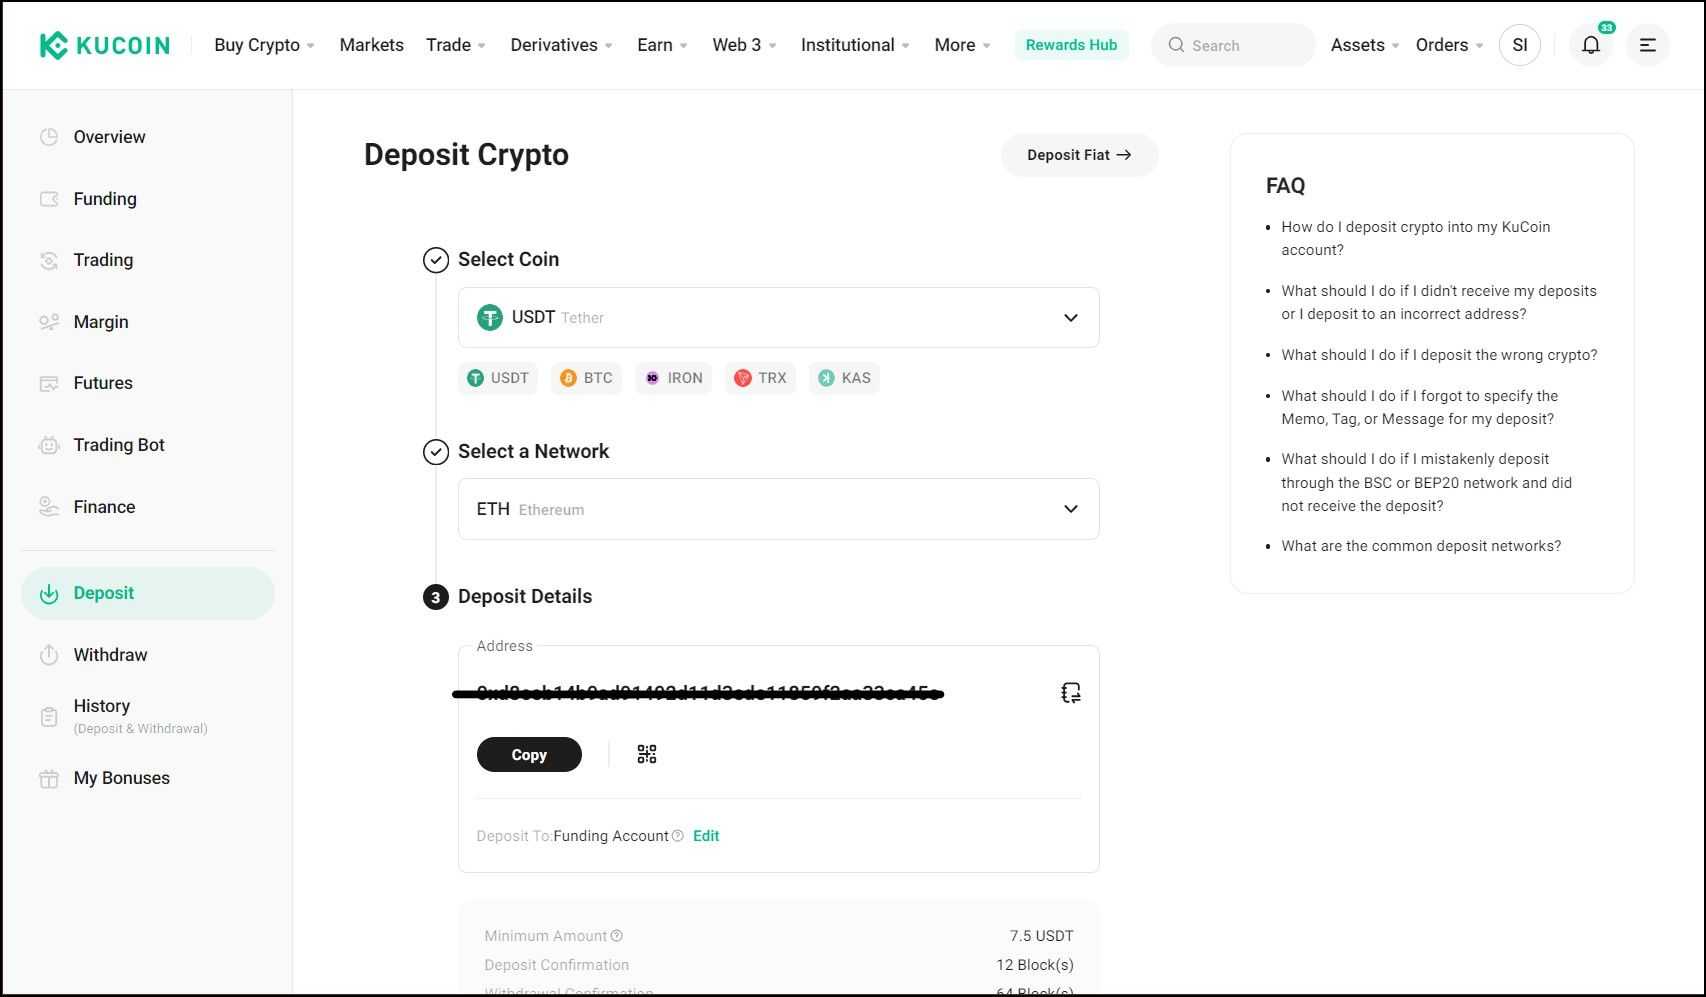1706x997 pixels.
Task: Click the address switch icon beside the address
Action: click(1070, 692)
